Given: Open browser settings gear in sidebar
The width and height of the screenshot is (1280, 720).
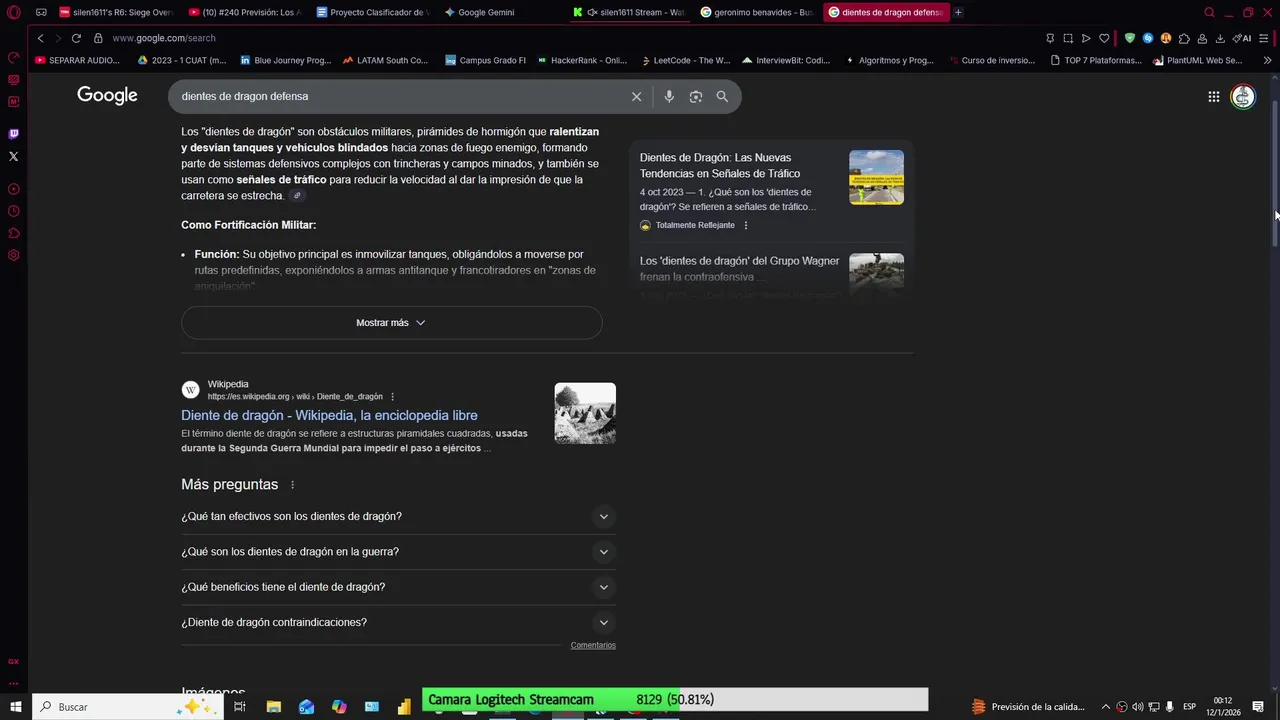Looking at the screenshot, I should [13, 255].
